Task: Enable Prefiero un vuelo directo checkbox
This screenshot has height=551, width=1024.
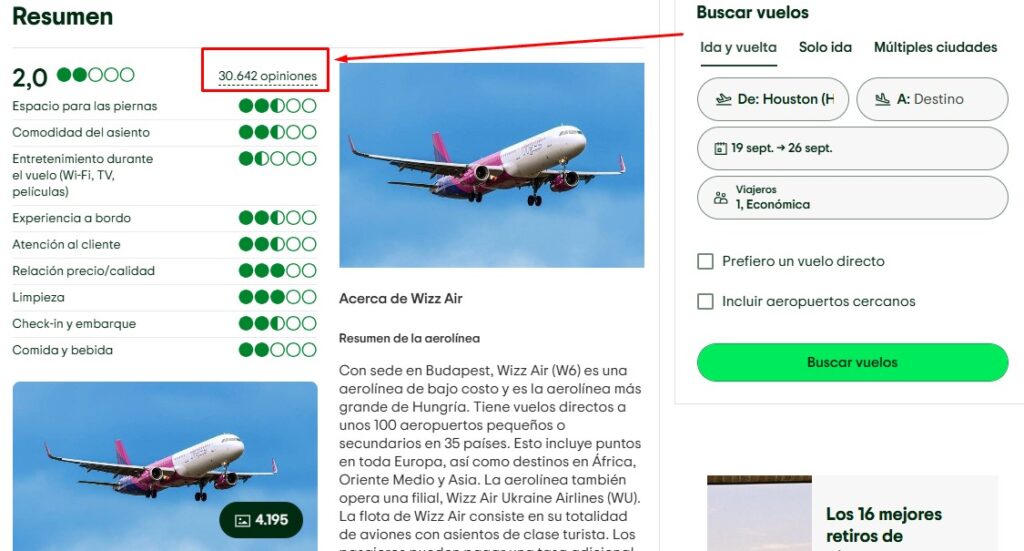Action: [x=705, y=261]
